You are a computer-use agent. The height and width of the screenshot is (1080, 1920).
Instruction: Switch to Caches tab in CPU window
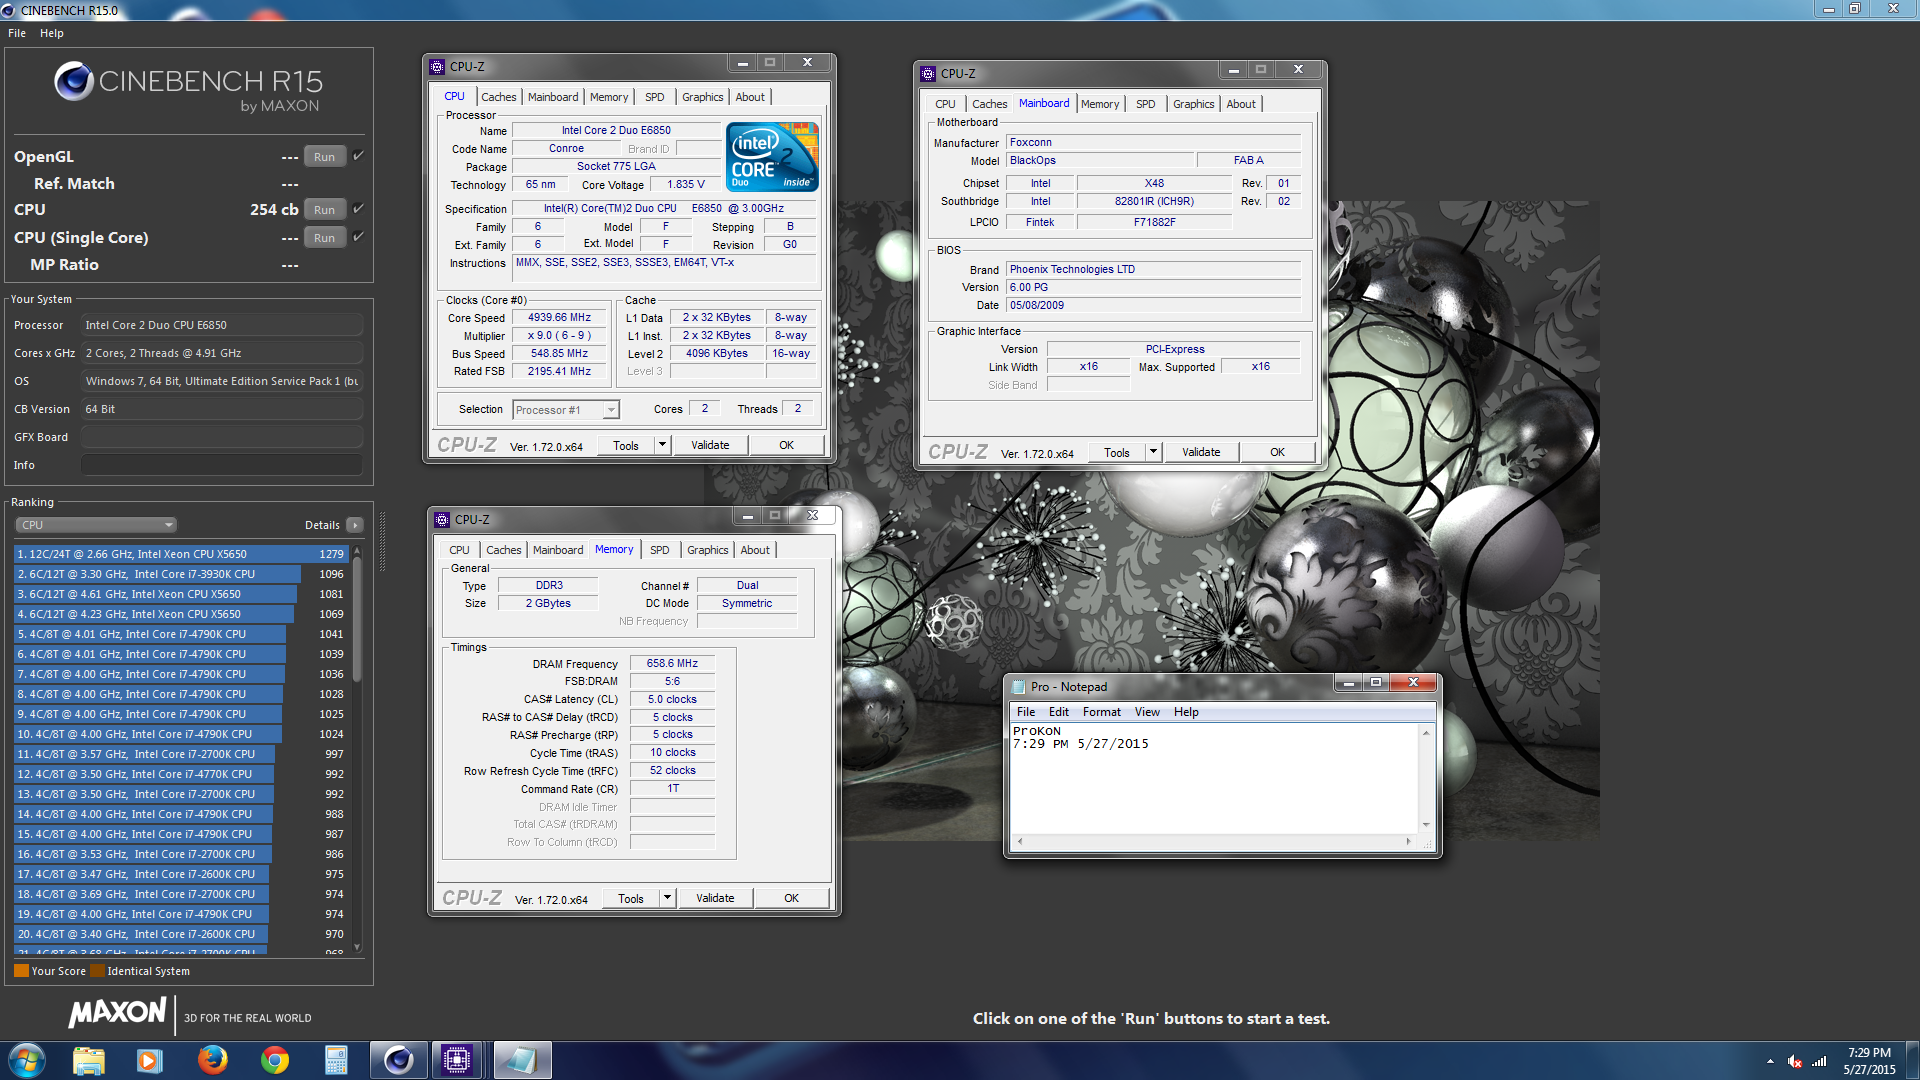pos(498,97)
